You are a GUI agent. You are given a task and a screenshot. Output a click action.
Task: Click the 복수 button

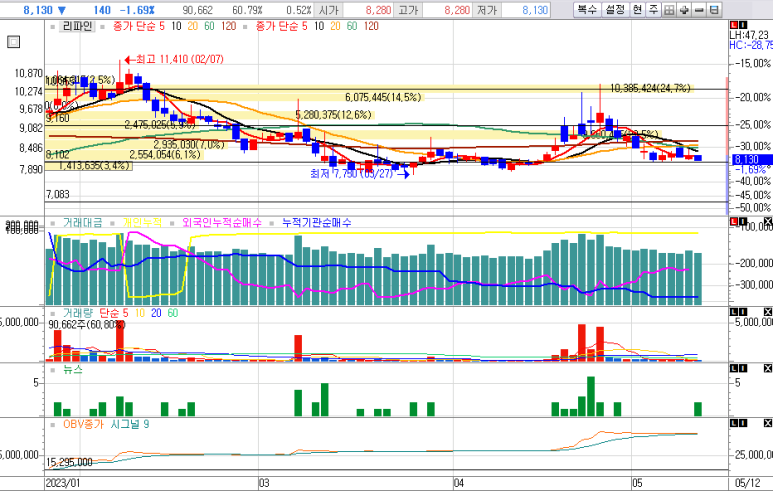pyautogui.click(x=587, y=10)
